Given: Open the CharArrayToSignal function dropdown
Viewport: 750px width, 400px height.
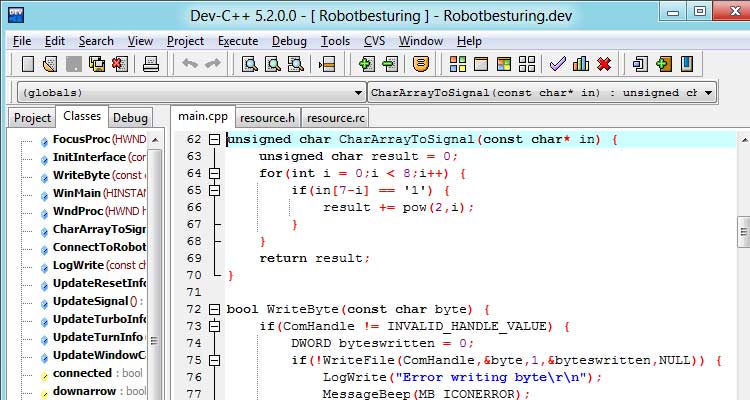Looking at the screenshot, I should click(542, 92).
